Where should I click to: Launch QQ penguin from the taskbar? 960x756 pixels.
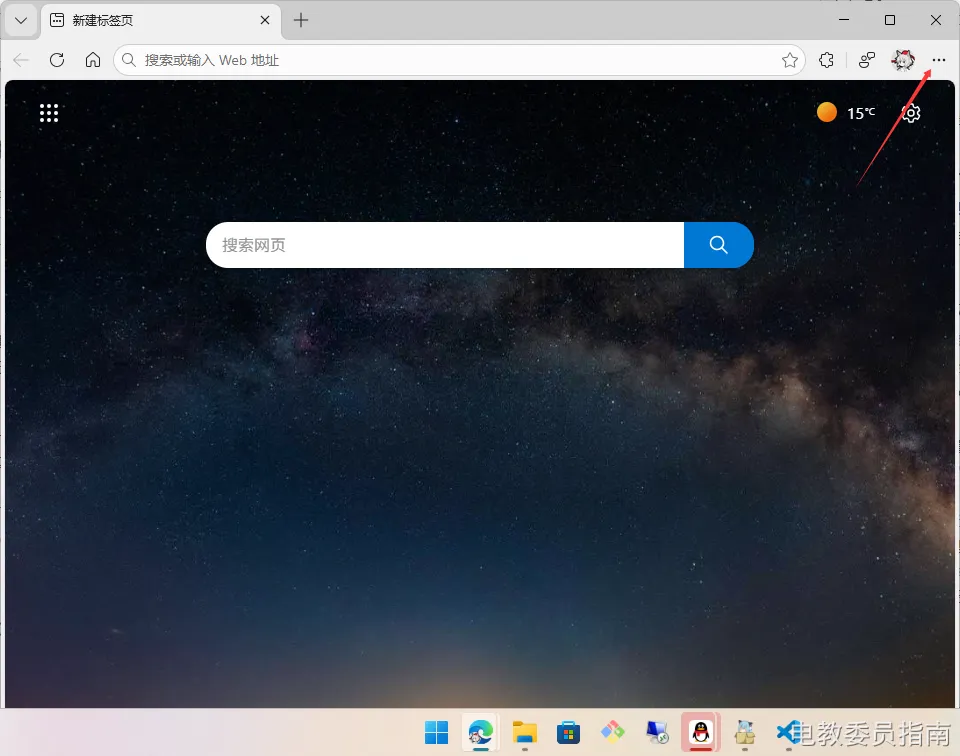700,732
